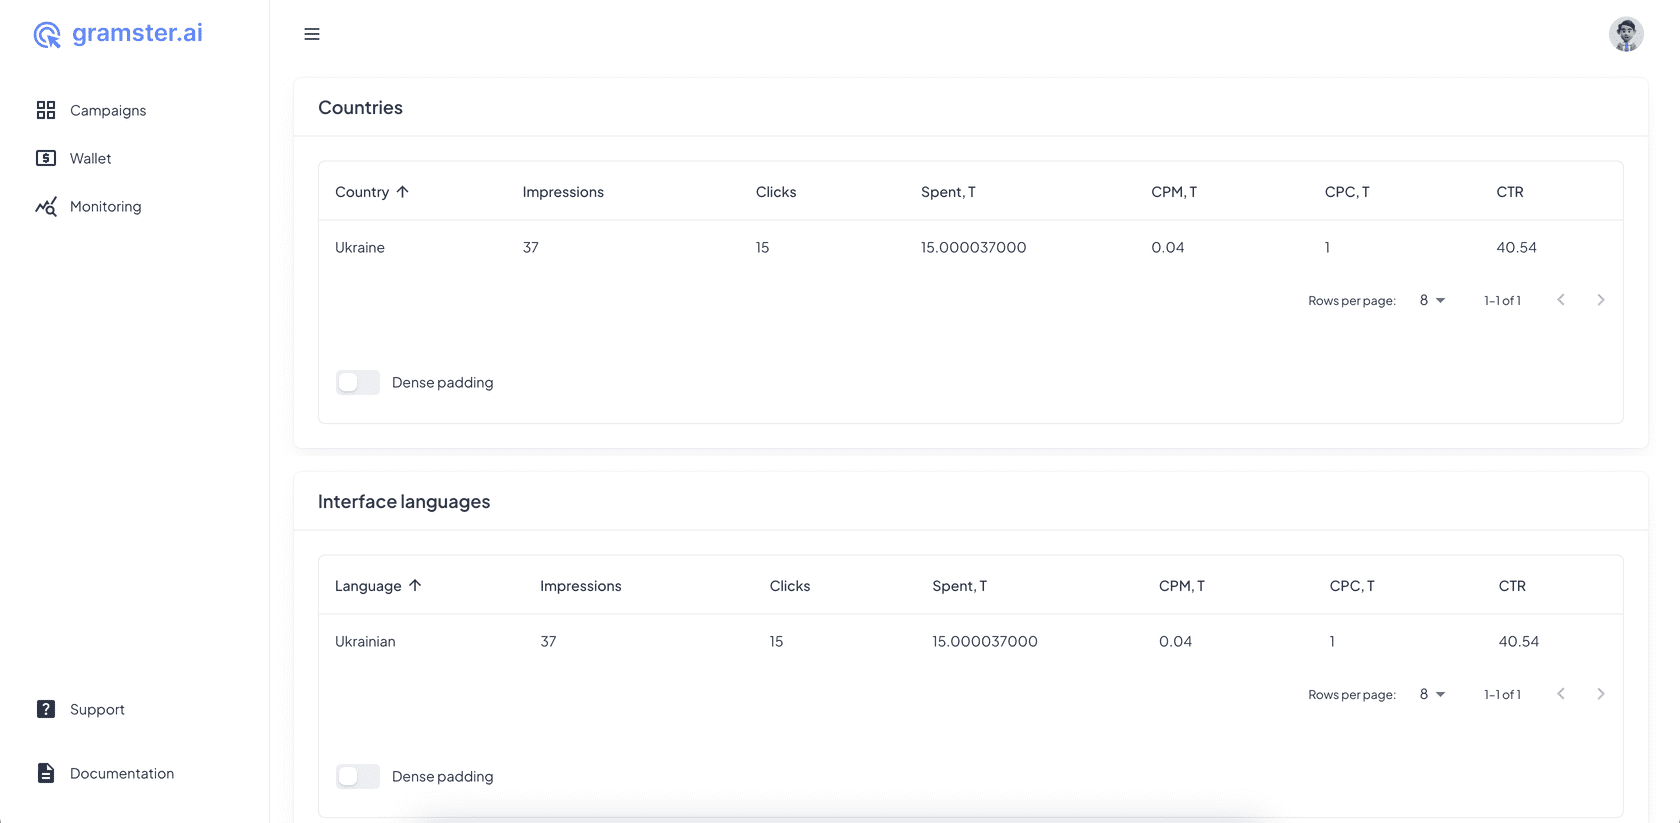
Task: Click the Campaigns grid icon
Action: 46,110
